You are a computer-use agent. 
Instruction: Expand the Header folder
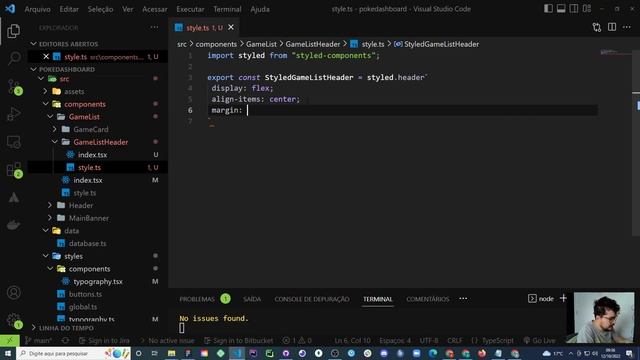(50, 205)
